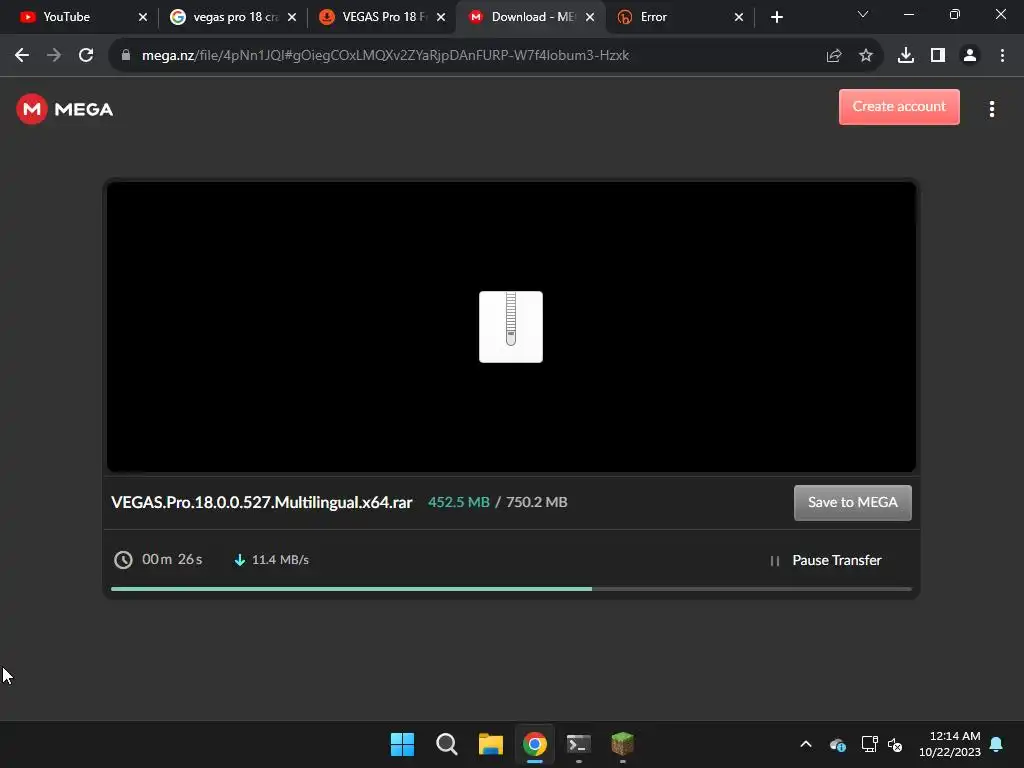Image resolution: width=1024 pixels, height=768 pixels.
Task: Open a new browser tab
Action: (776, 17)
